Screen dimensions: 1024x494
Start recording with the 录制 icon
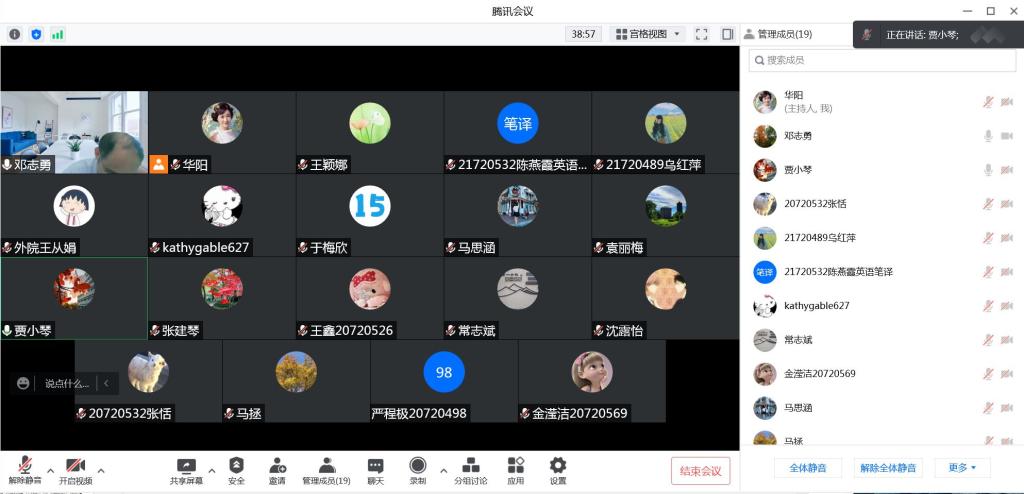pos(418,470)
